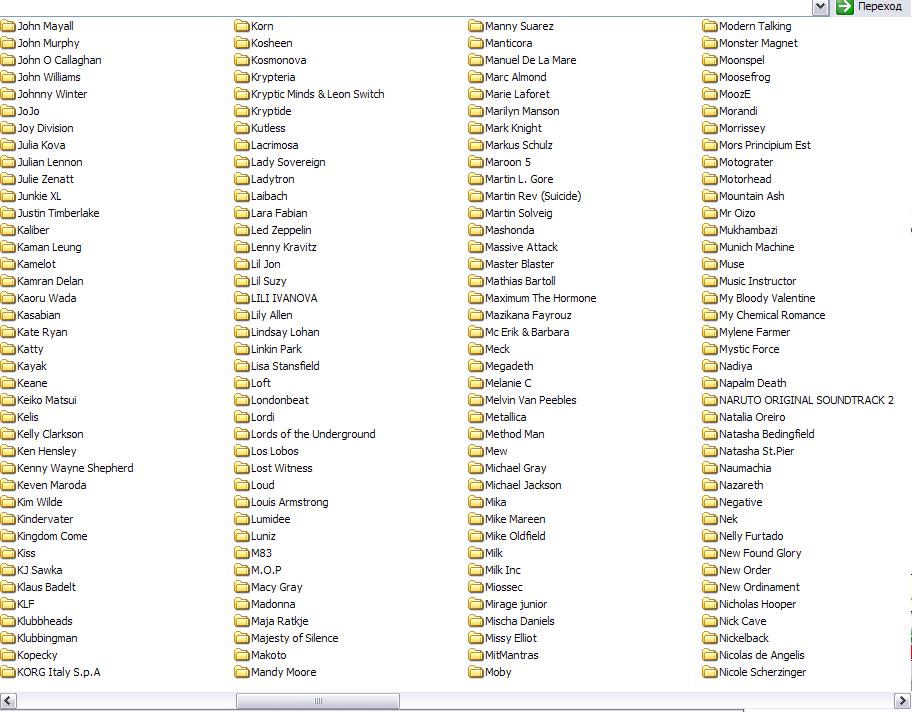Click the My Chemical Romance folder name
This screenshot has height=712, width=912.
pyautogui.click(x=772, y=315)
